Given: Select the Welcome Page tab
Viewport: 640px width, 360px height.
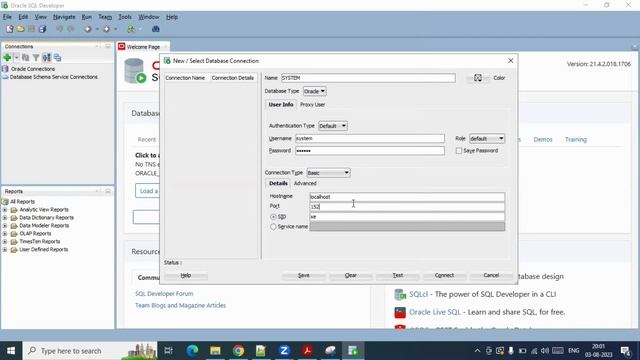Looking at the screenshot, I should (143, 47).
